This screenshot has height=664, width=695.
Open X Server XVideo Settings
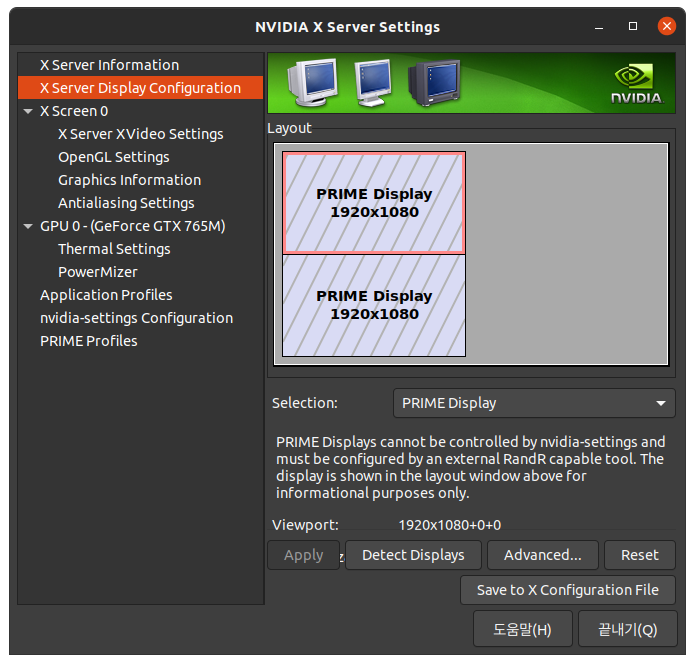(141, 134)
